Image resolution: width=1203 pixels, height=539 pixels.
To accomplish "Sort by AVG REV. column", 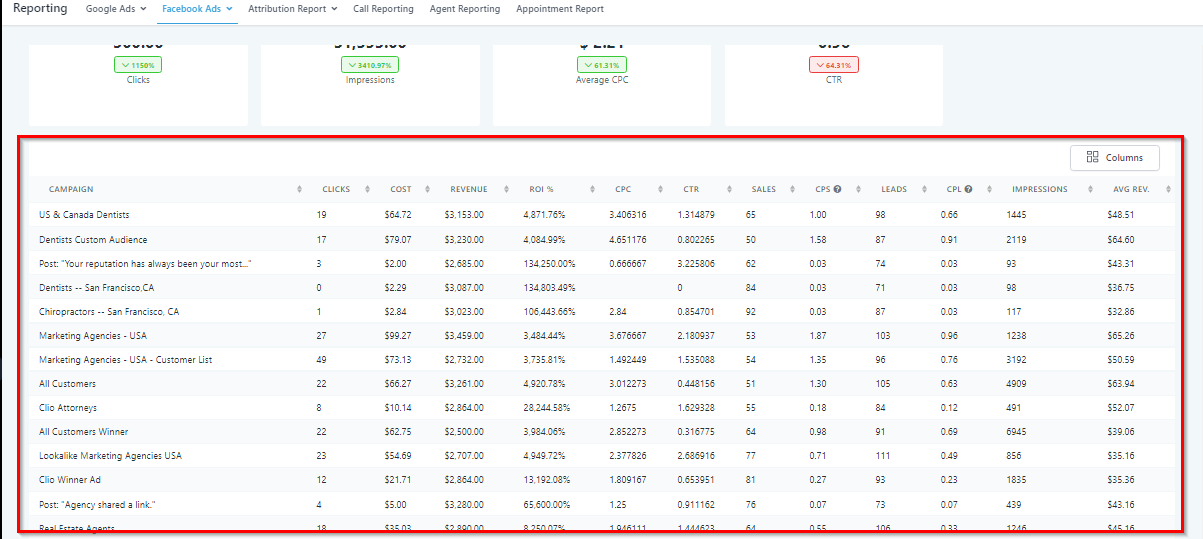I will click(x=1163, y=190).
